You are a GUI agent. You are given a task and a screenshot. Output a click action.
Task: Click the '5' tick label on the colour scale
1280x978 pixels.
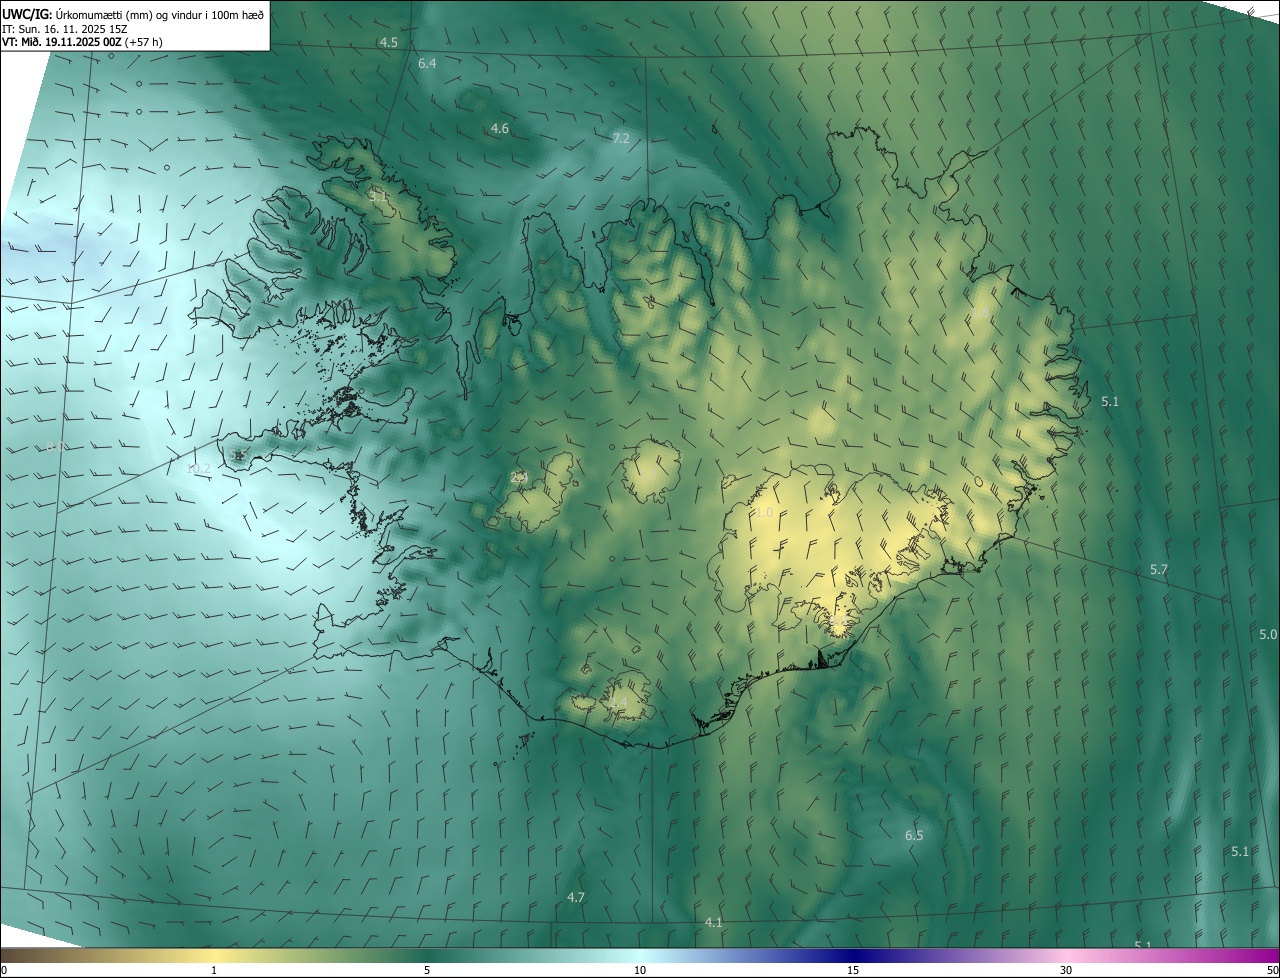[x=427, y=970]
